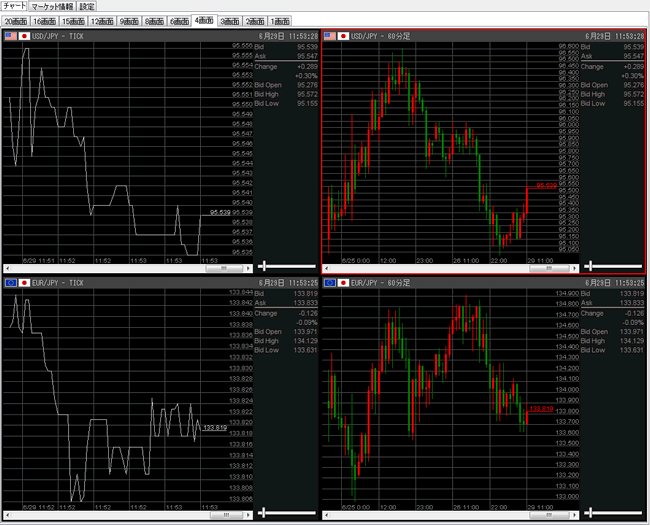Click scrollbar thumb of USD/JPY TICK chart
This screenshot has width=650, height=525.
(x=224, y=269)
